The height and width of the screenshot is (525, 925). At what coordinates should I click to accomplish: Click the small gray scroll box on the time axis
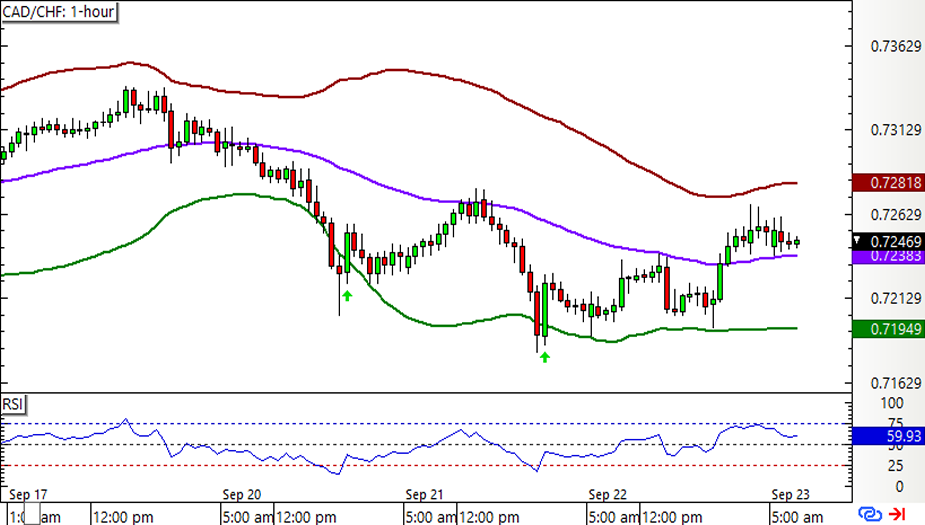[x=32, y=514]
